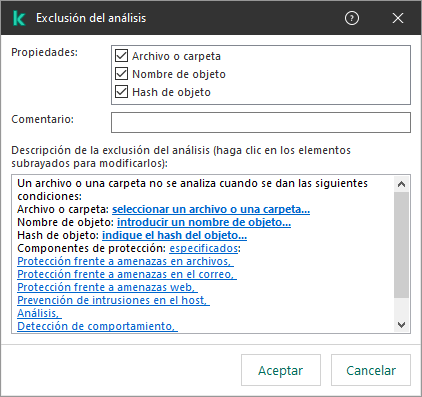This screenshot has width=422, height=397.
Task: Select 'Protección frente a amenazas en archivos' link
Action: (x=125, y=261)
